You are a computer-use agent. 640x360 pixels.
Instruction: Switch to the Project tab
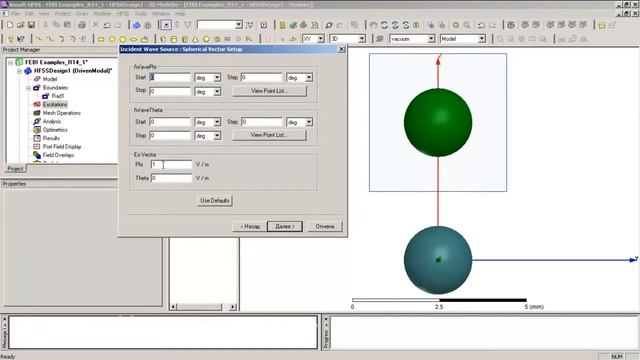(x=16, y=169)
